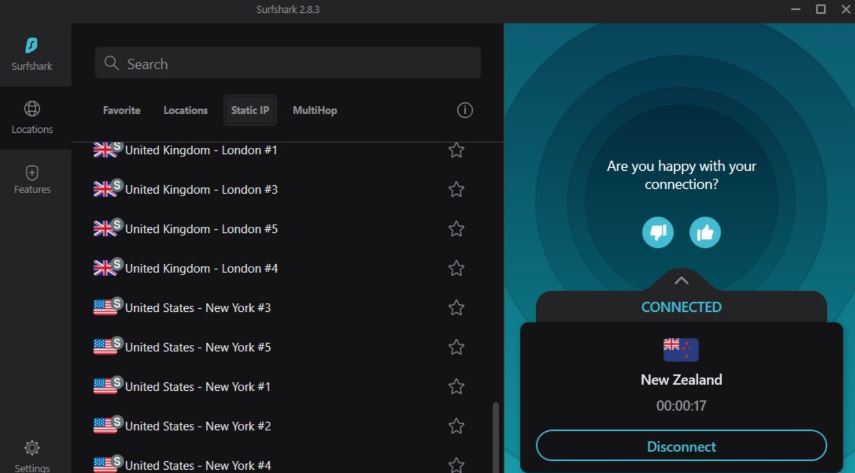Open the Surfshark home logo icon
This screenshot has height=473, width=855.
coord(32,45)
